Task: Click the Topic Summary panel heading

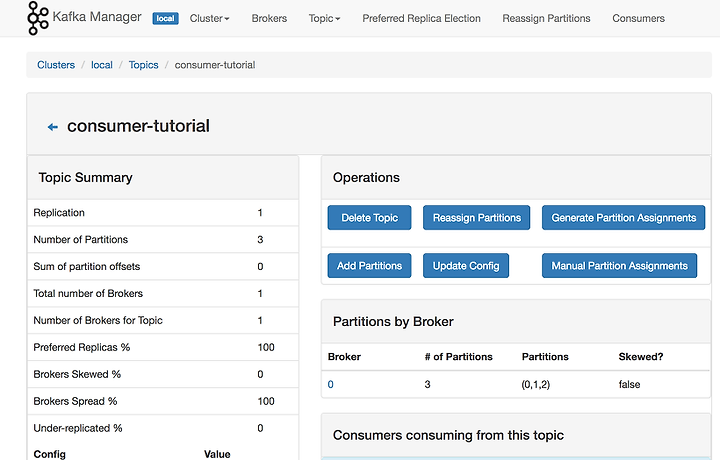Action: tap(85, 178)
